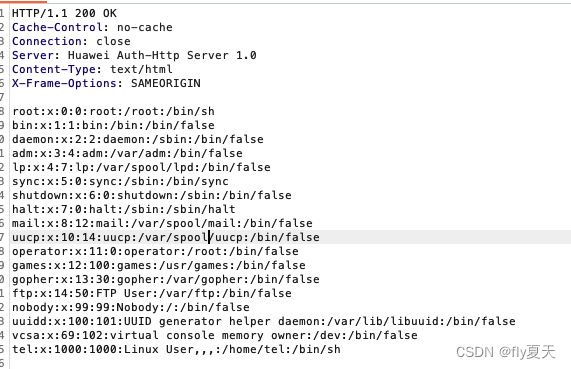Click the Connection header line
This screenshot has height=369, width=571.
point(71,41)
